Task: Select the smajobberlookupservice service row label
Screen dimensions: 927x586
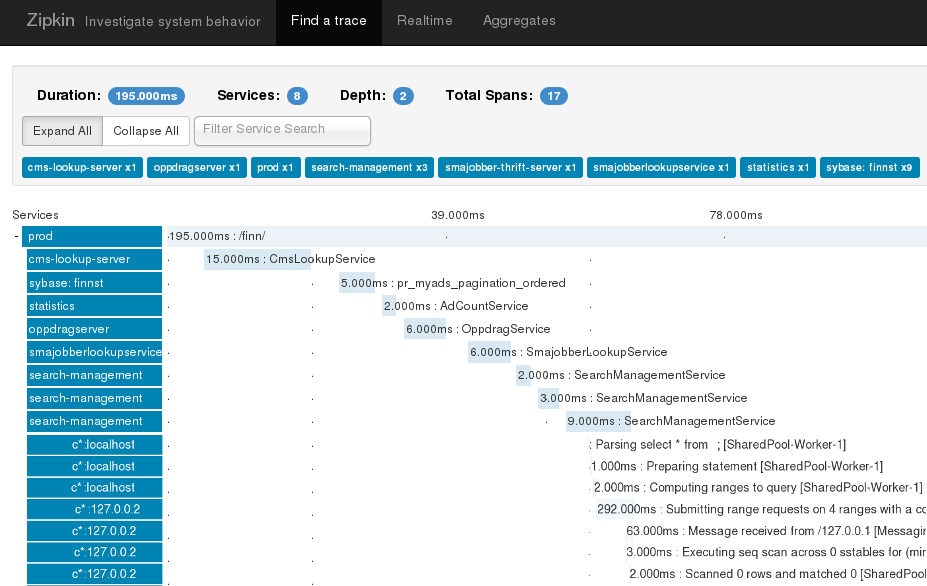Action: [x=94, y=352]
